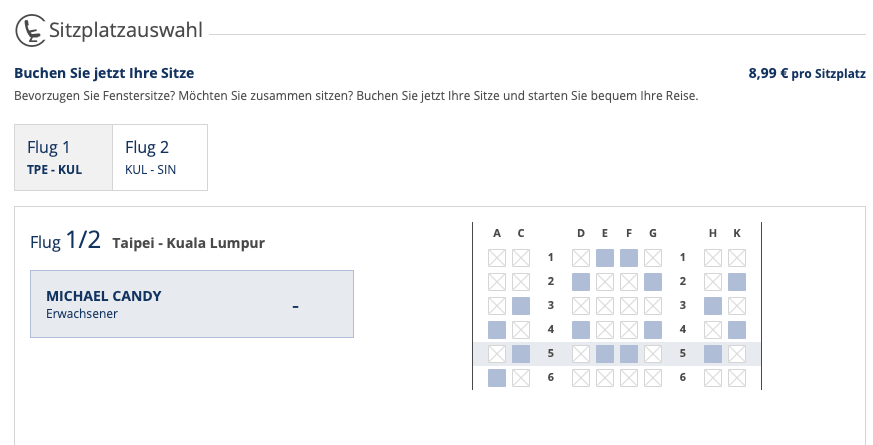Screen dimensions: 873x445
Task: Pick available seat 4G
Action: tap(653, 330)
